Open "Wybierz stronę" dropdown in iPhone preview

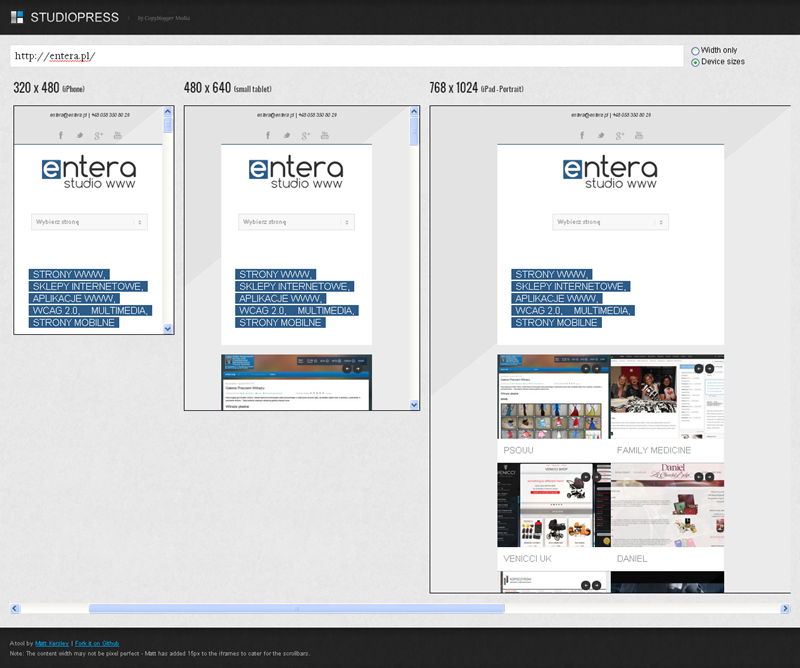[89, 222]
